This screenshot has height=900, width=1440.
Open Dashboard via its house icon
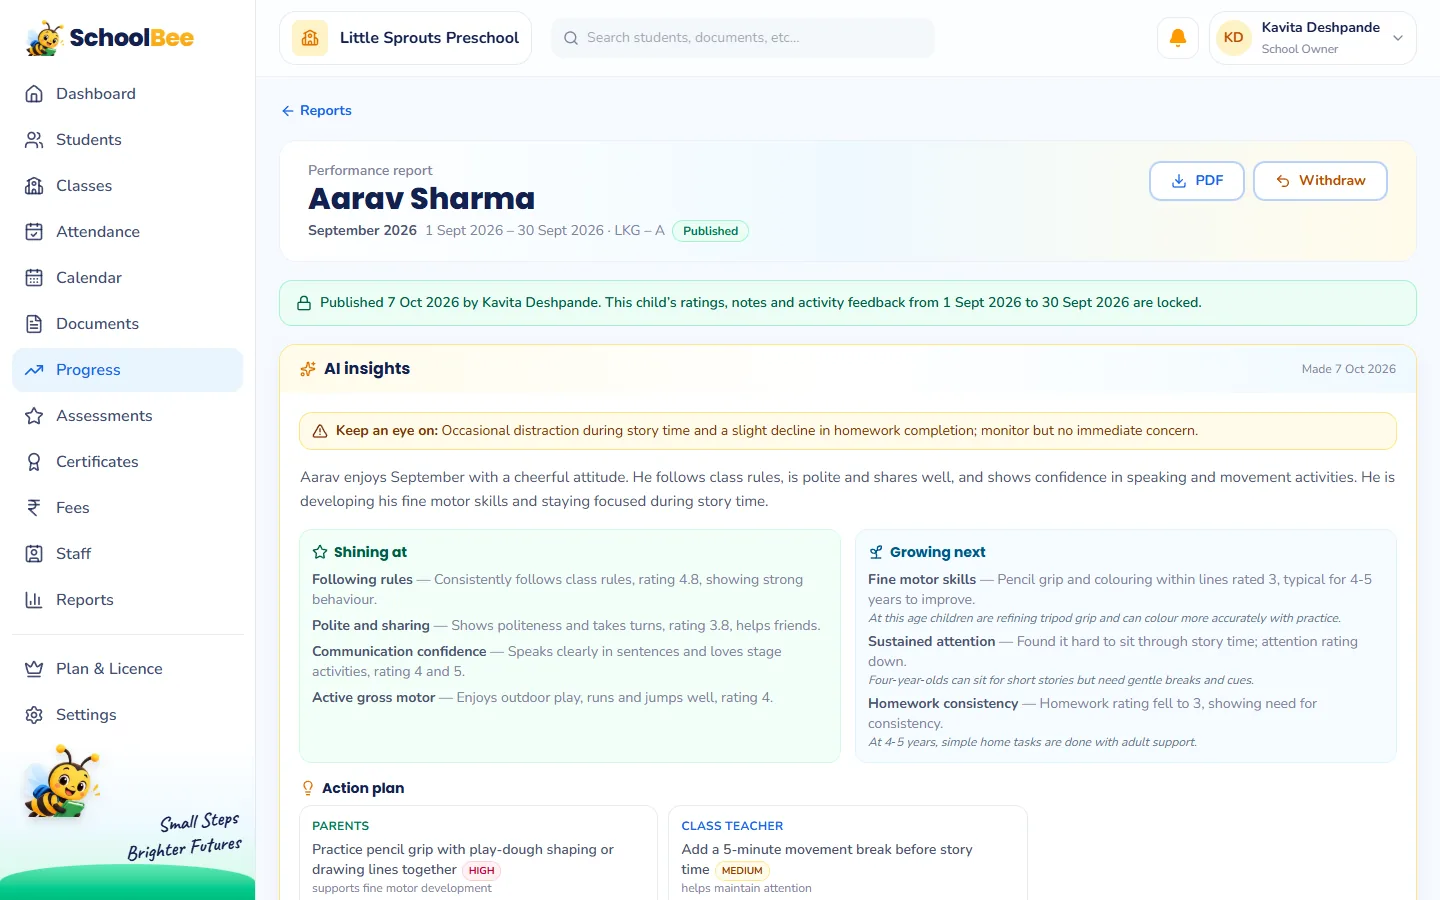[x=34, y=94]
